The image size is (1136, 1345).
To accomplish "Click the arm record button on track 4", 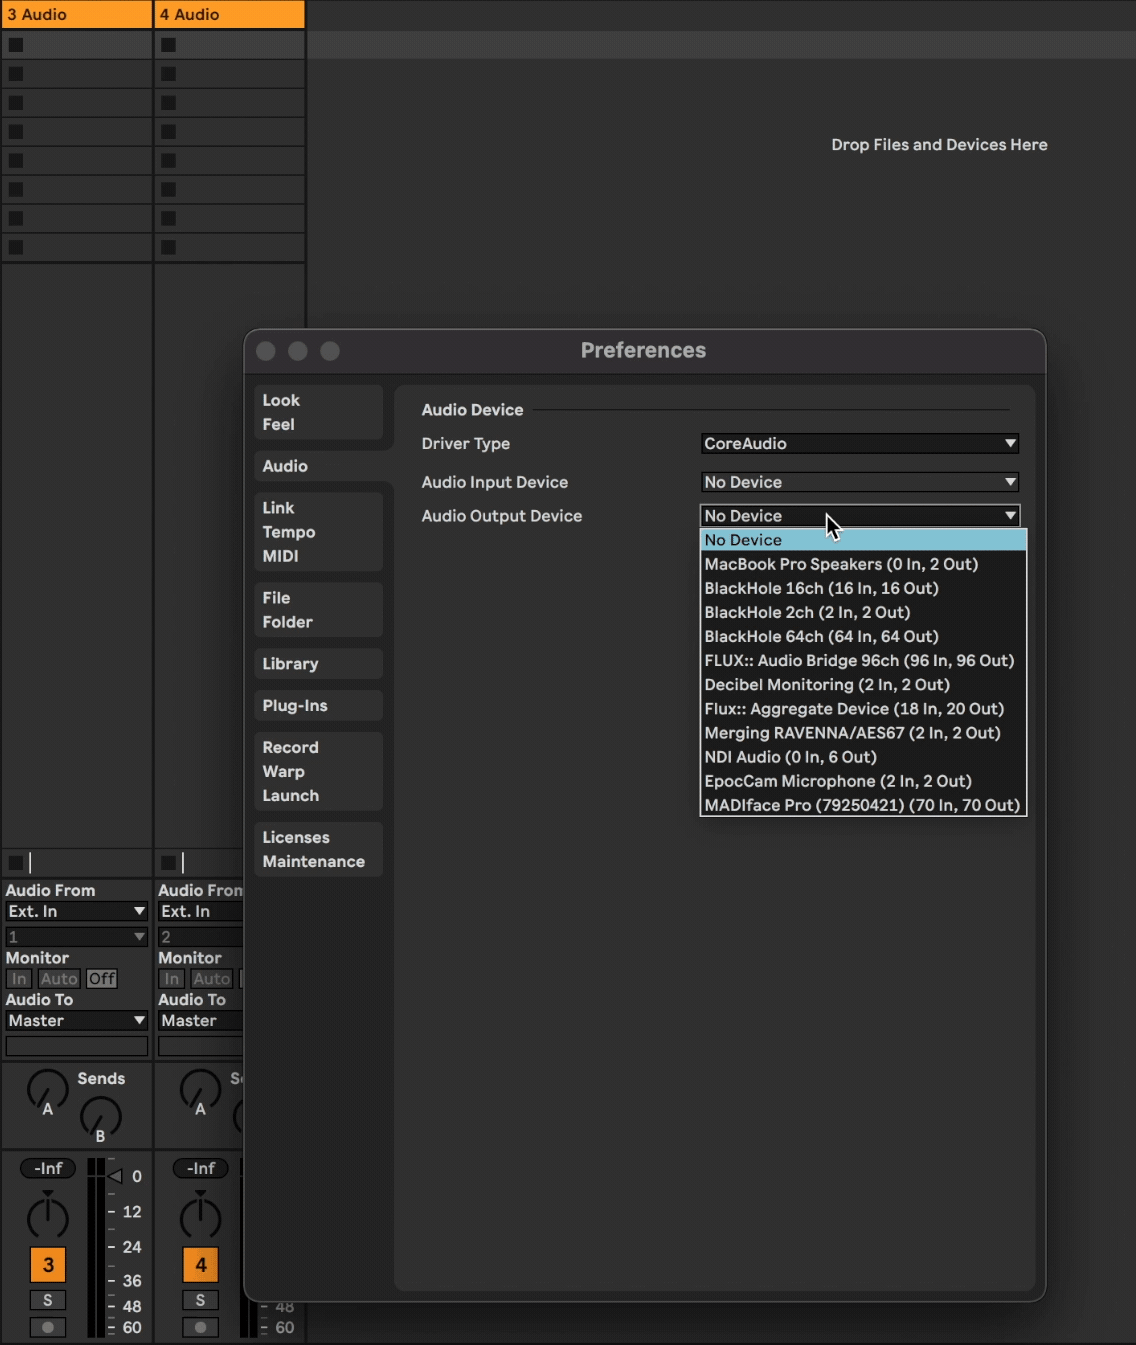I will click(x=200, y=1327).
